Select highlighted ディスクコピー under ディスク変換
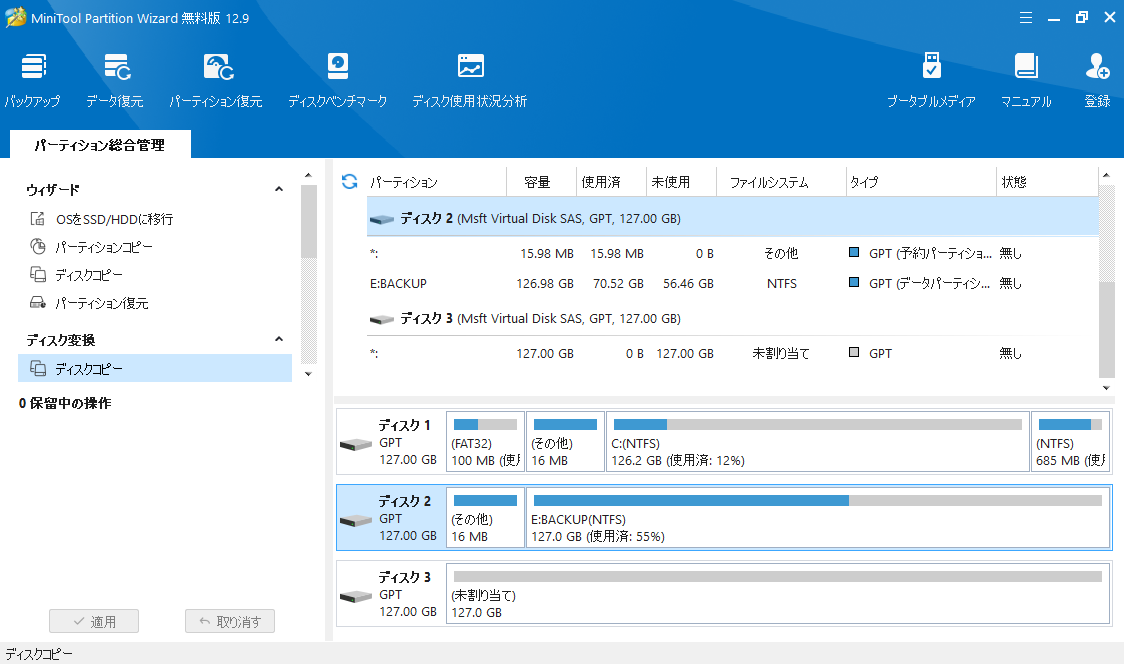The image size is (1124, 664). [155, 368]
